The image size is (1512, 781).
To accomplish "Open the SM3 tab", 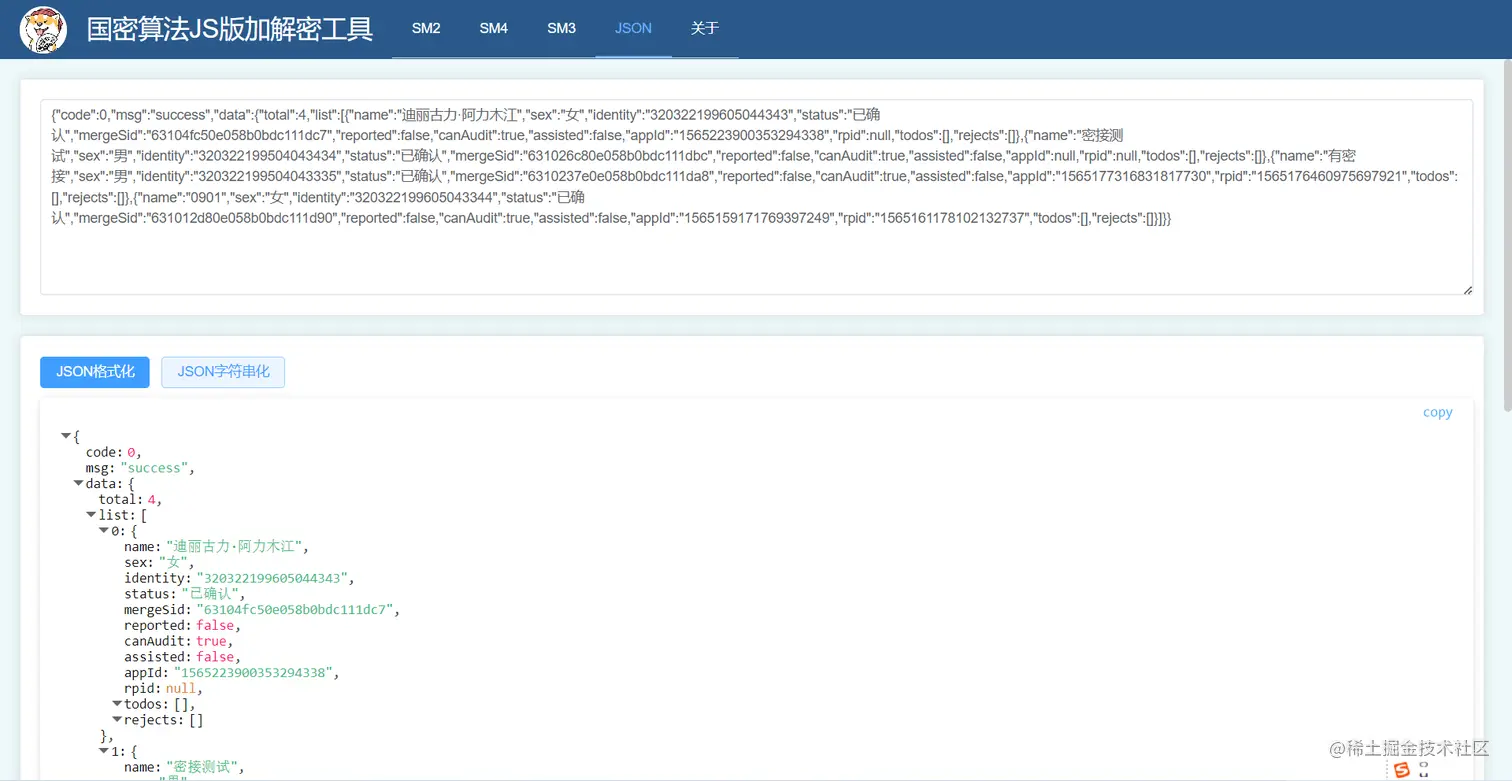I will pyautogui.click(x=562, y=28).
